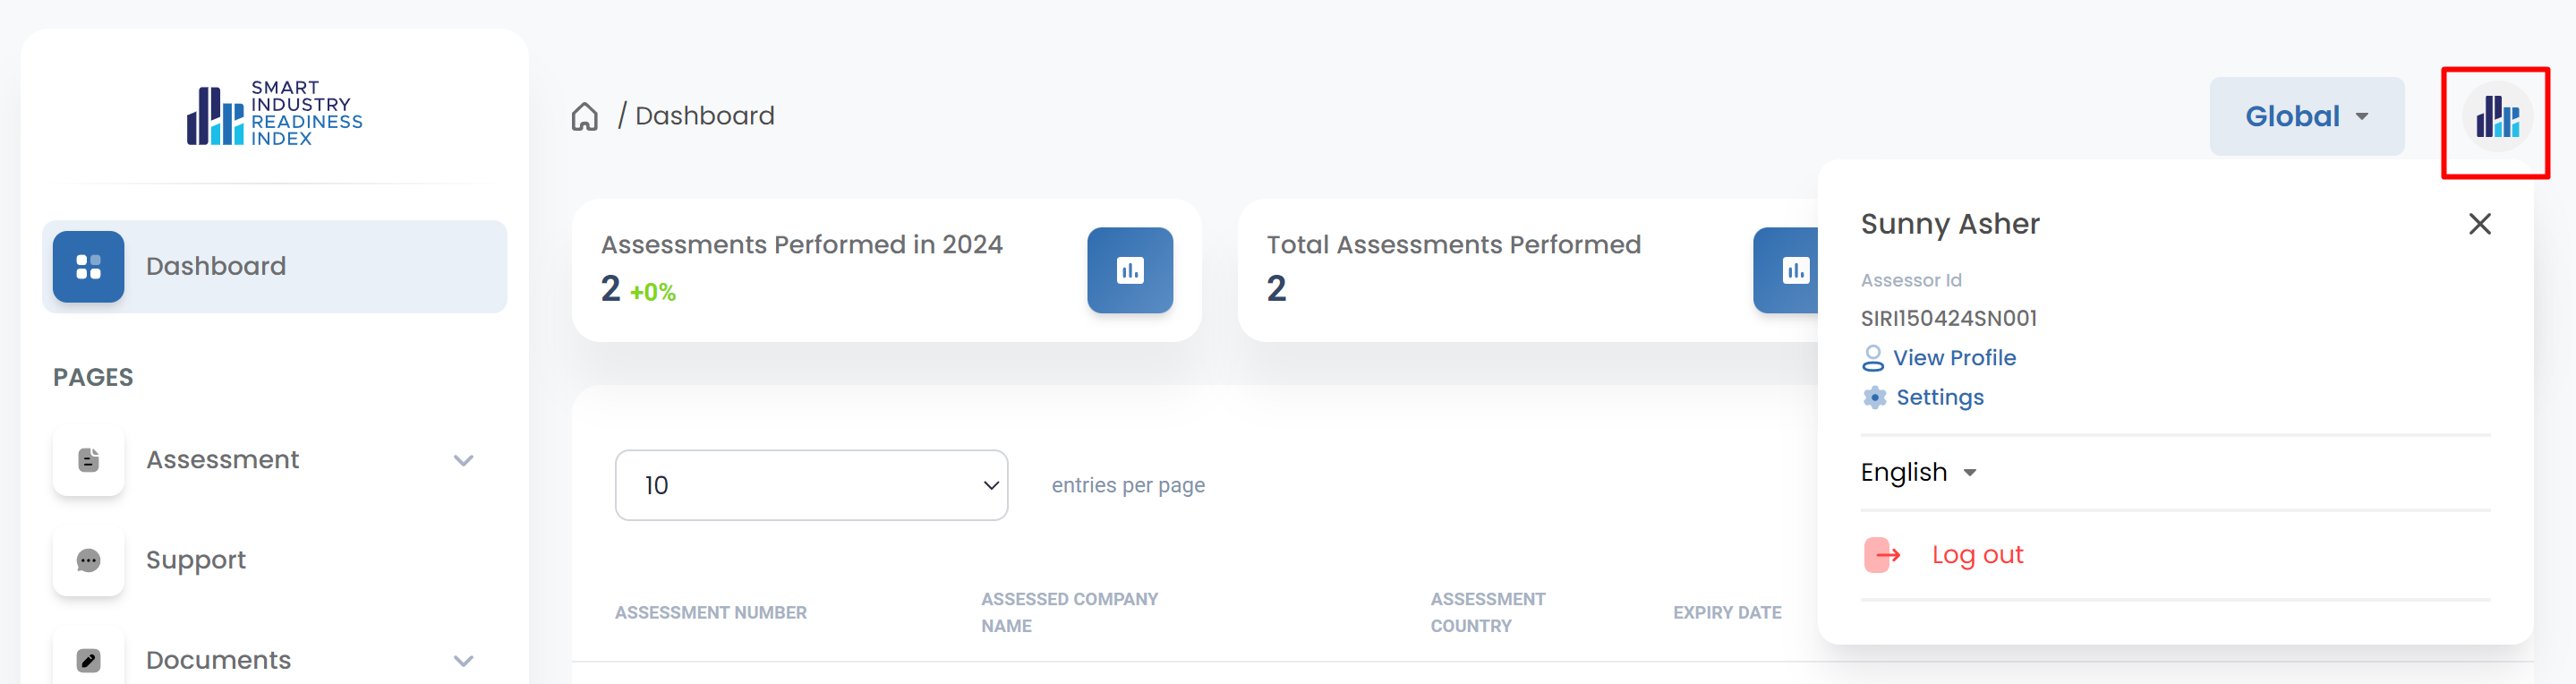This screenshot has width=2576, height=684.
Task: Click the red Log out arrow icon
Action: 1881,555
